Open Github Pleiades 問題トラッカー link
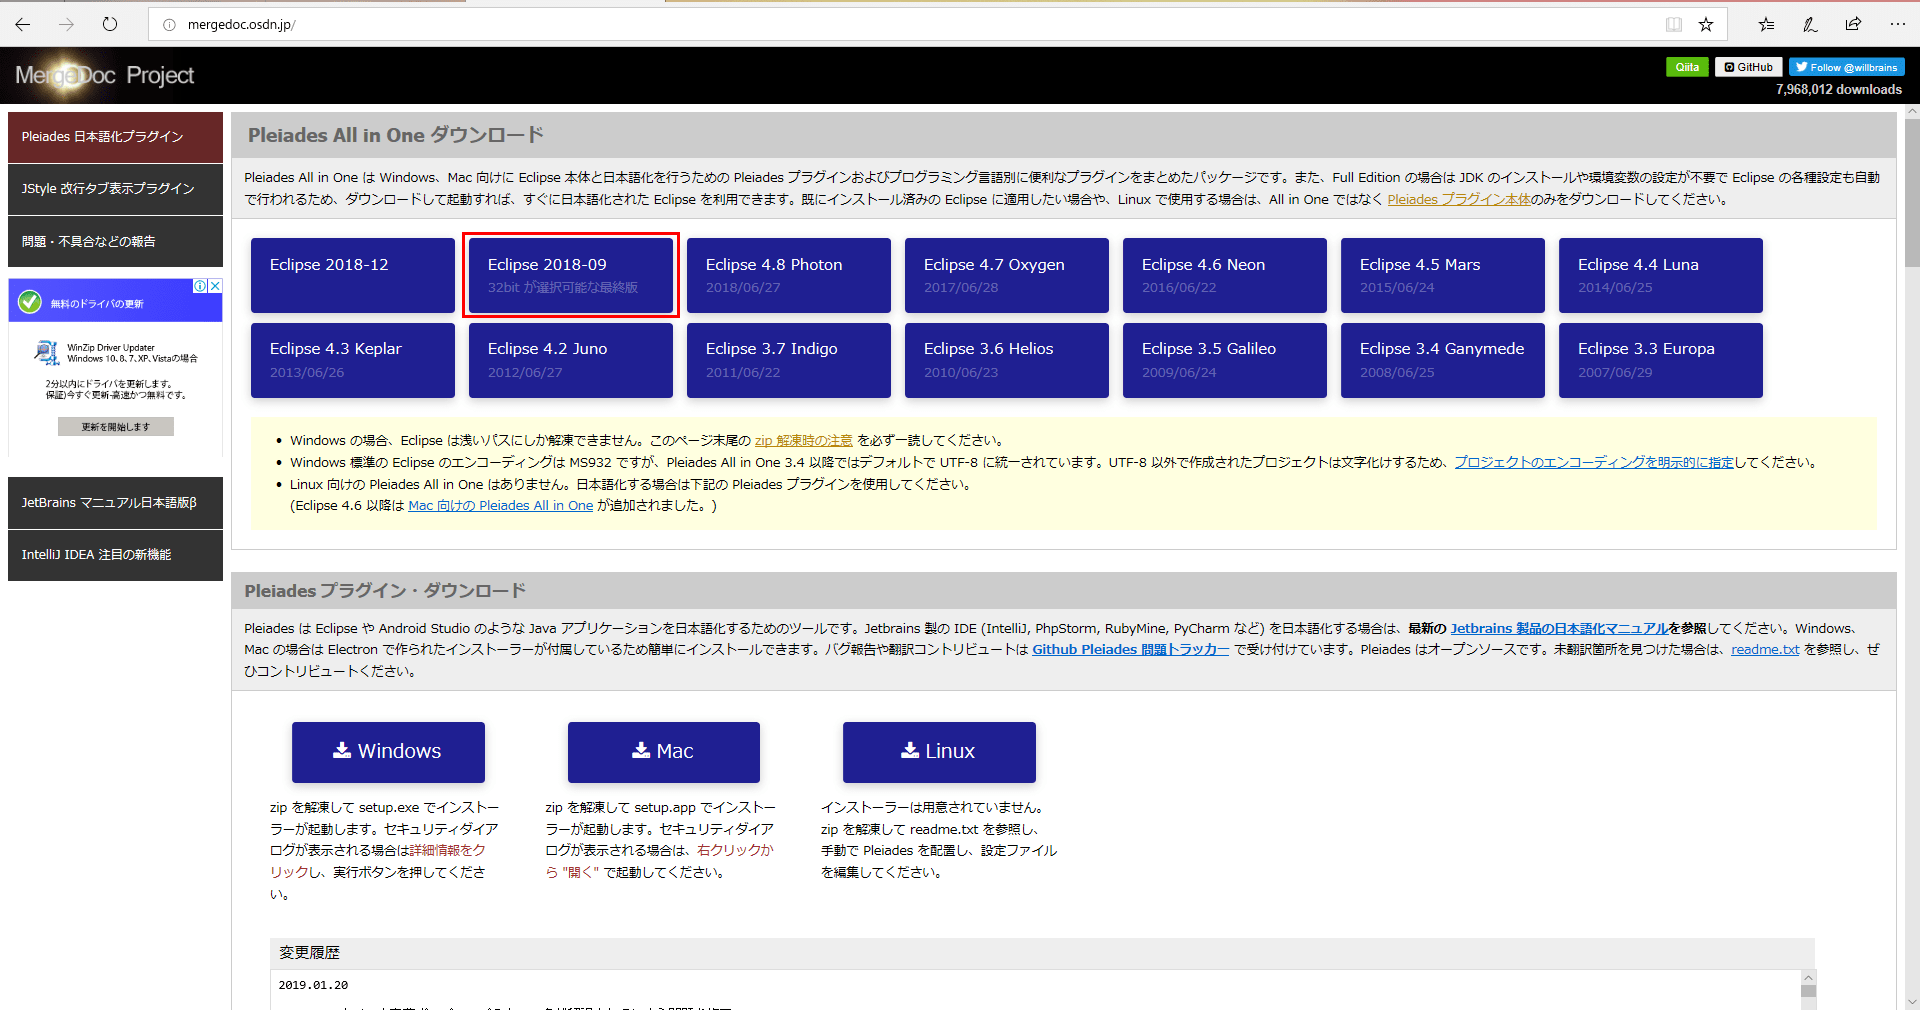The width and height of the screenshot is (1920, 1010). pos(1131,649)
